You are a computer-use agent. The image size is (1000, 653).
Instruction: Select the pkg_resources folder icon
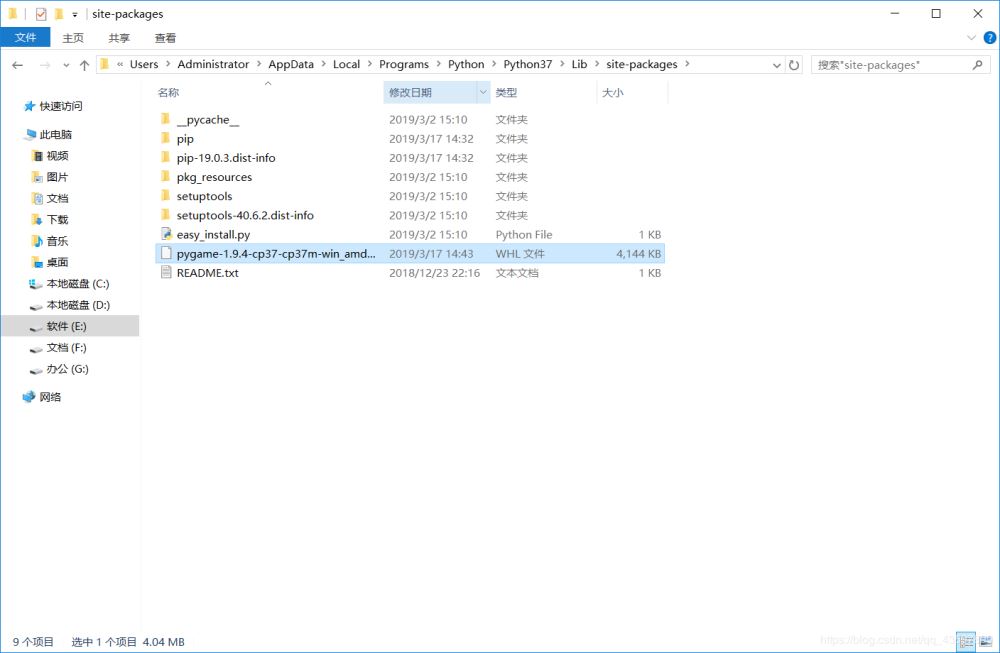[x=166, y=177]
